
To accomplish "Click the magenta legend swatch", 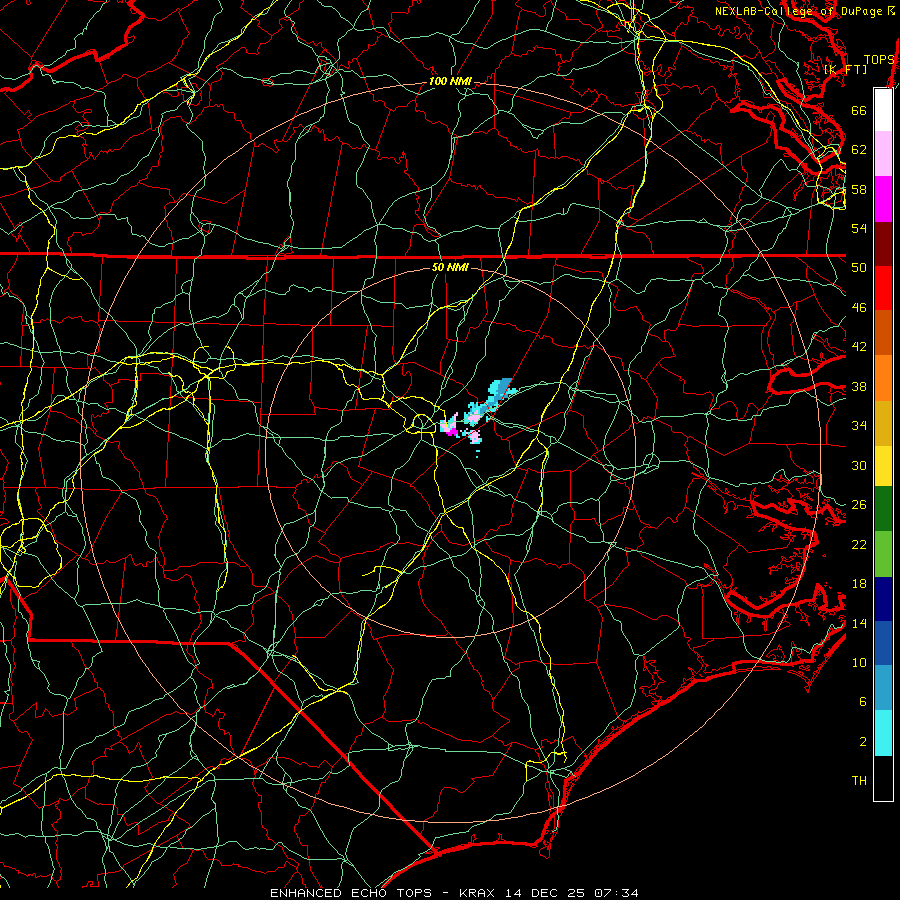I will point(883,199).
